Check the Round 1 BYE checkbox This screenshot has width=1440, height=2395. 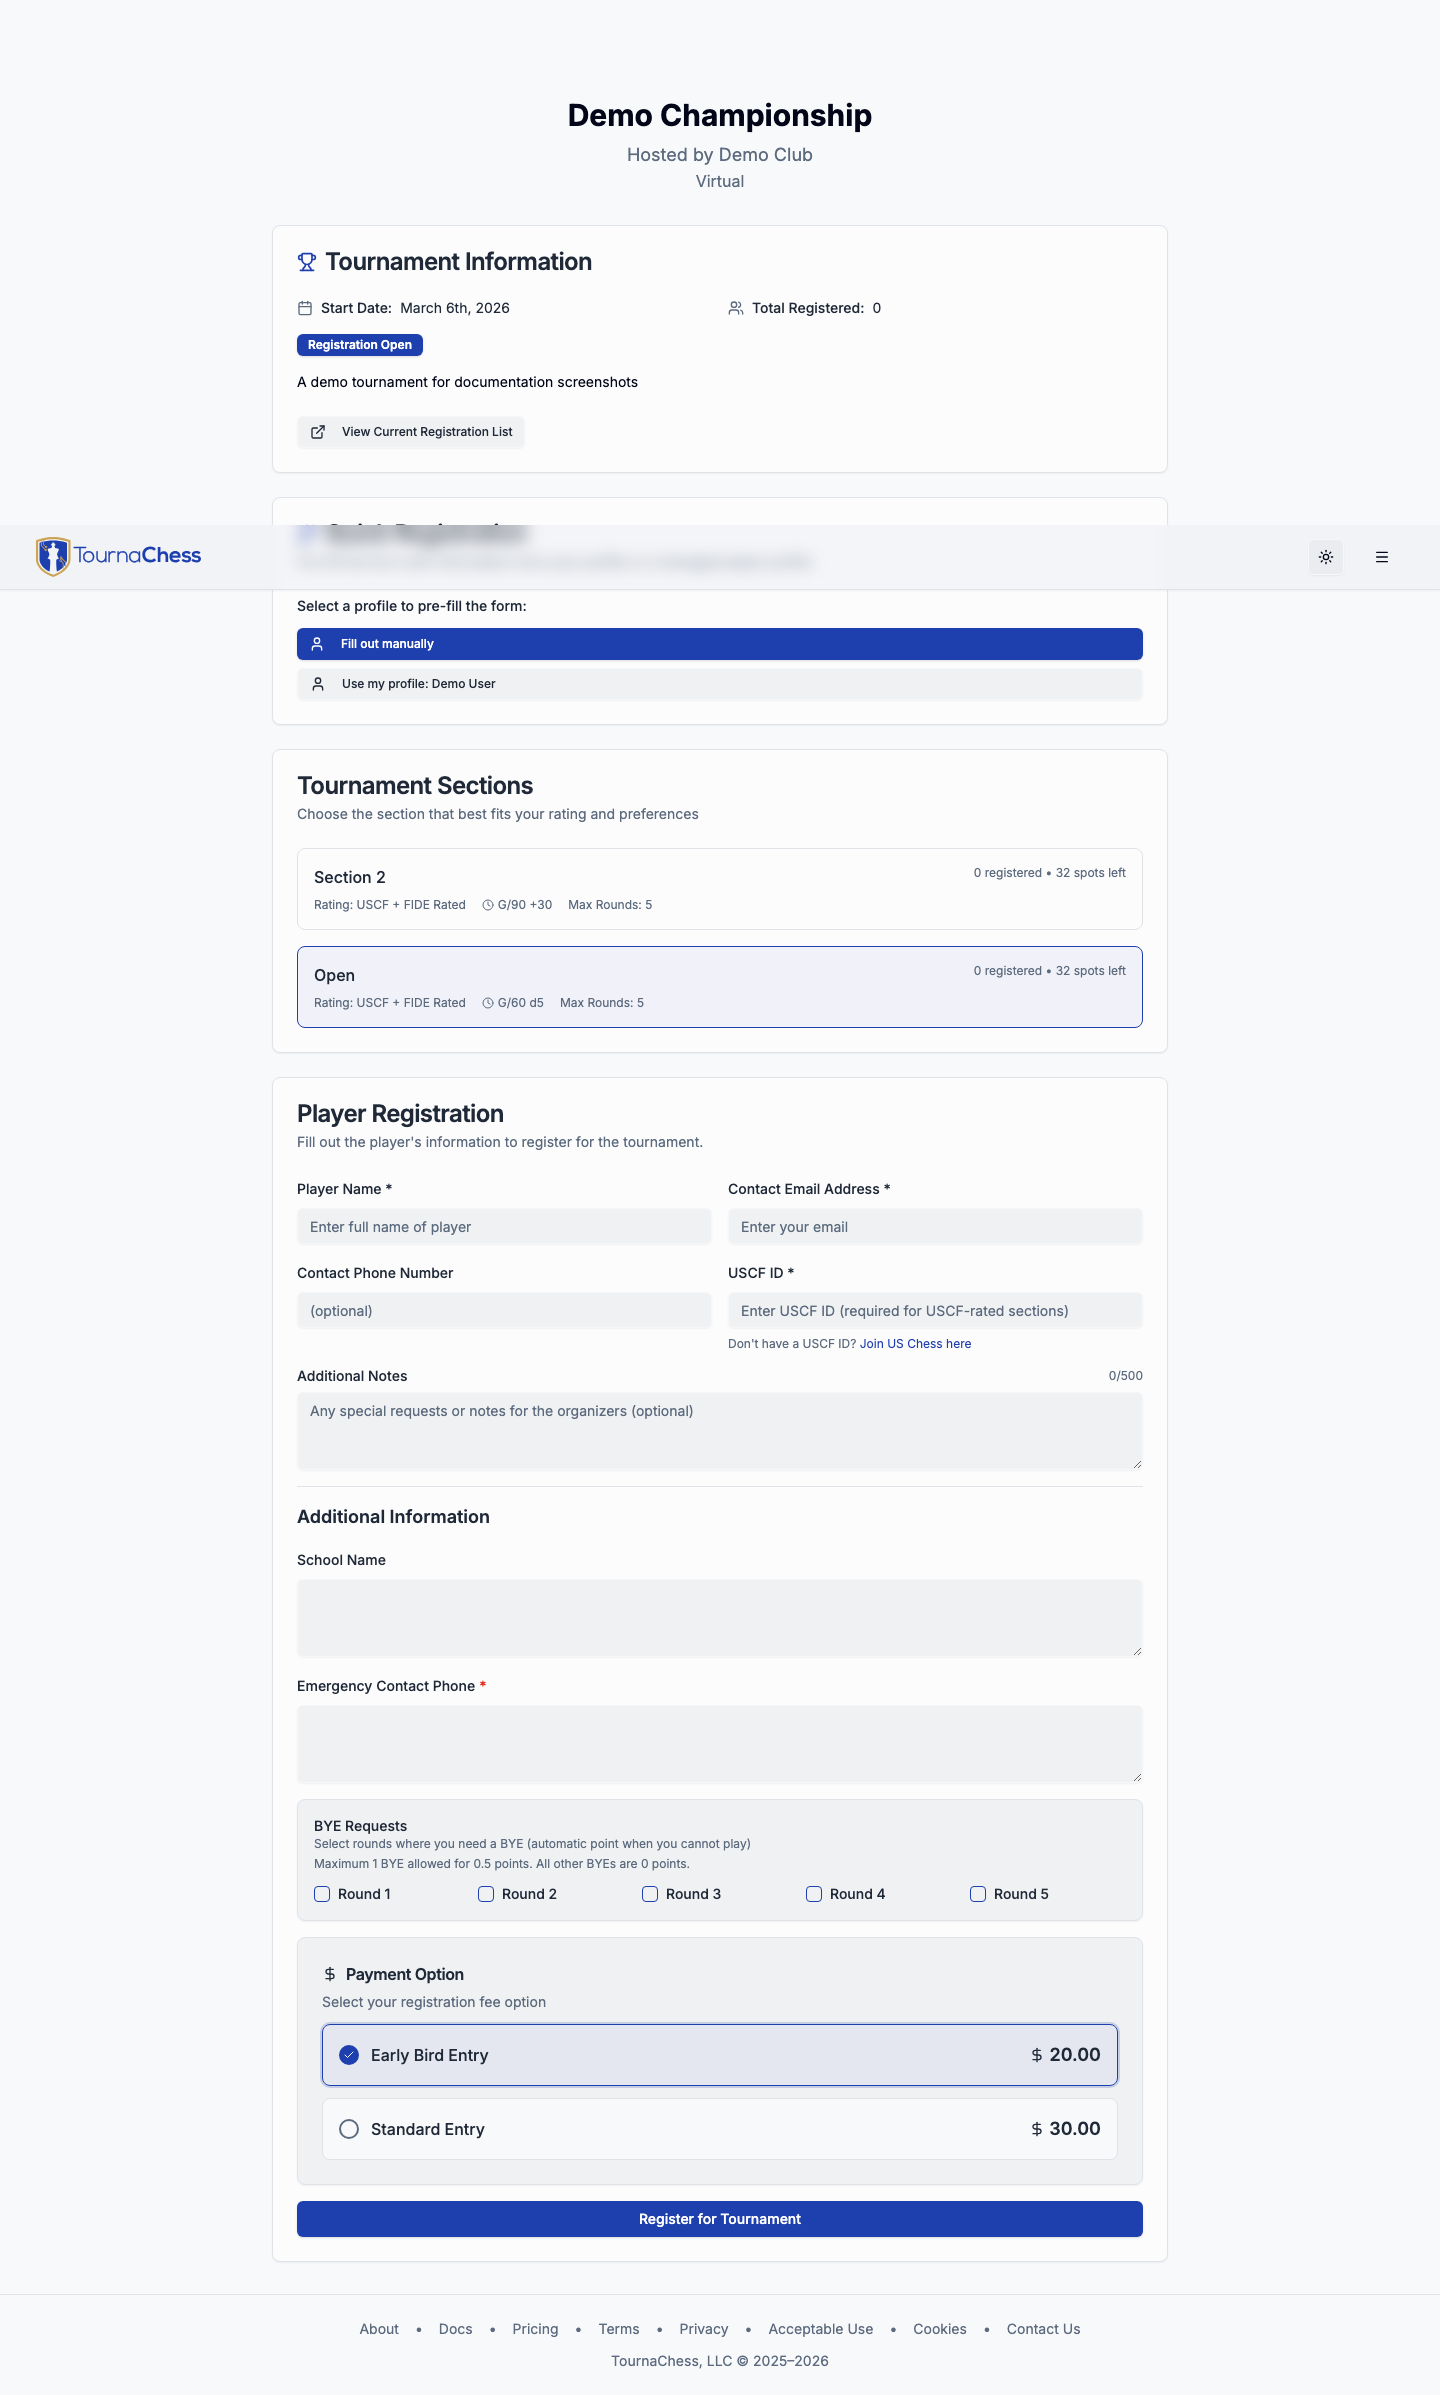point(322,1894)
